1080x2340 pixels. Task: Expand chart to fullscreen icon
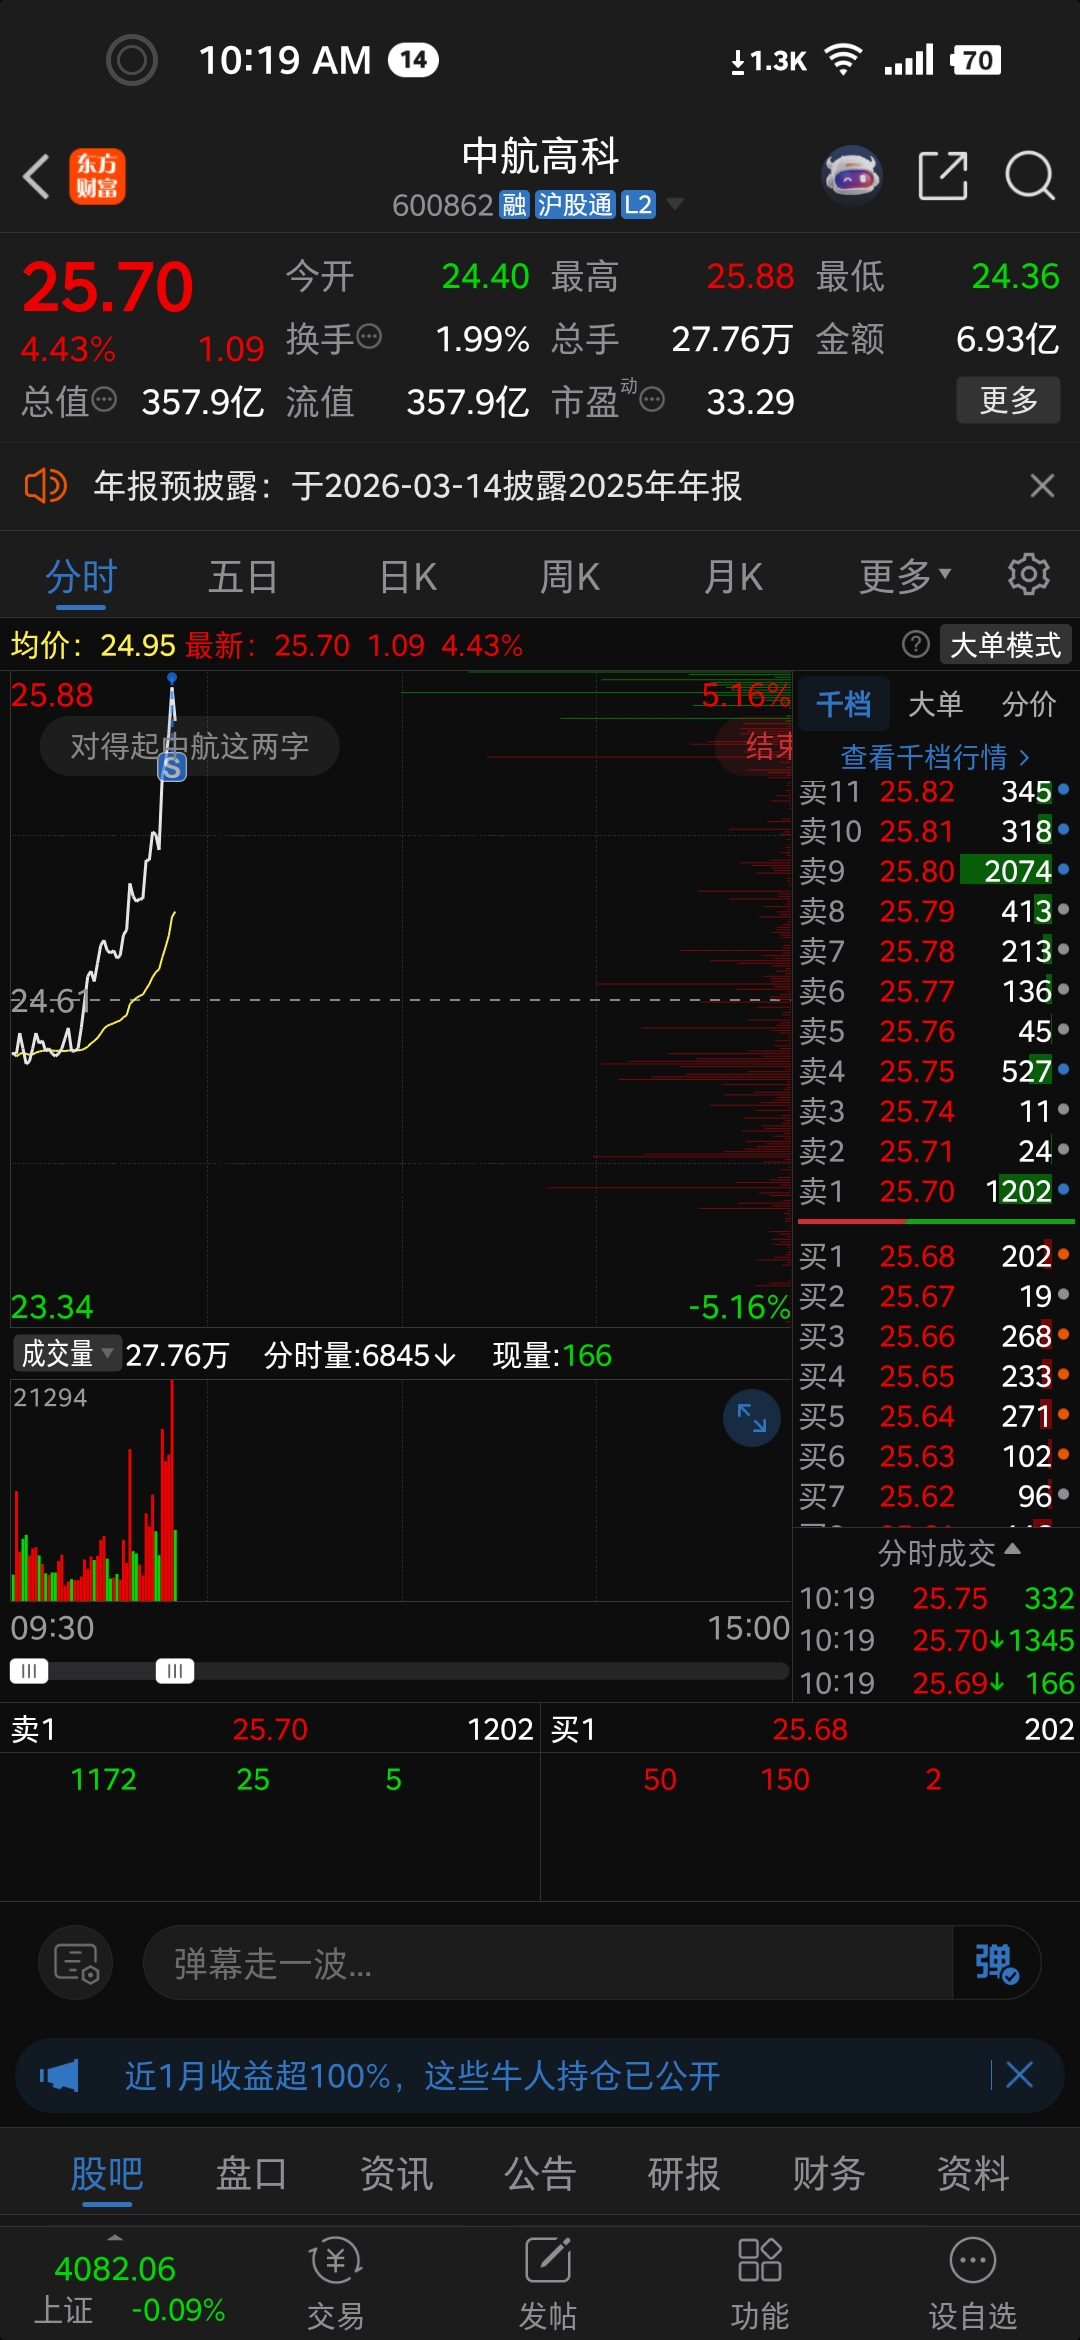[751, 1417]
